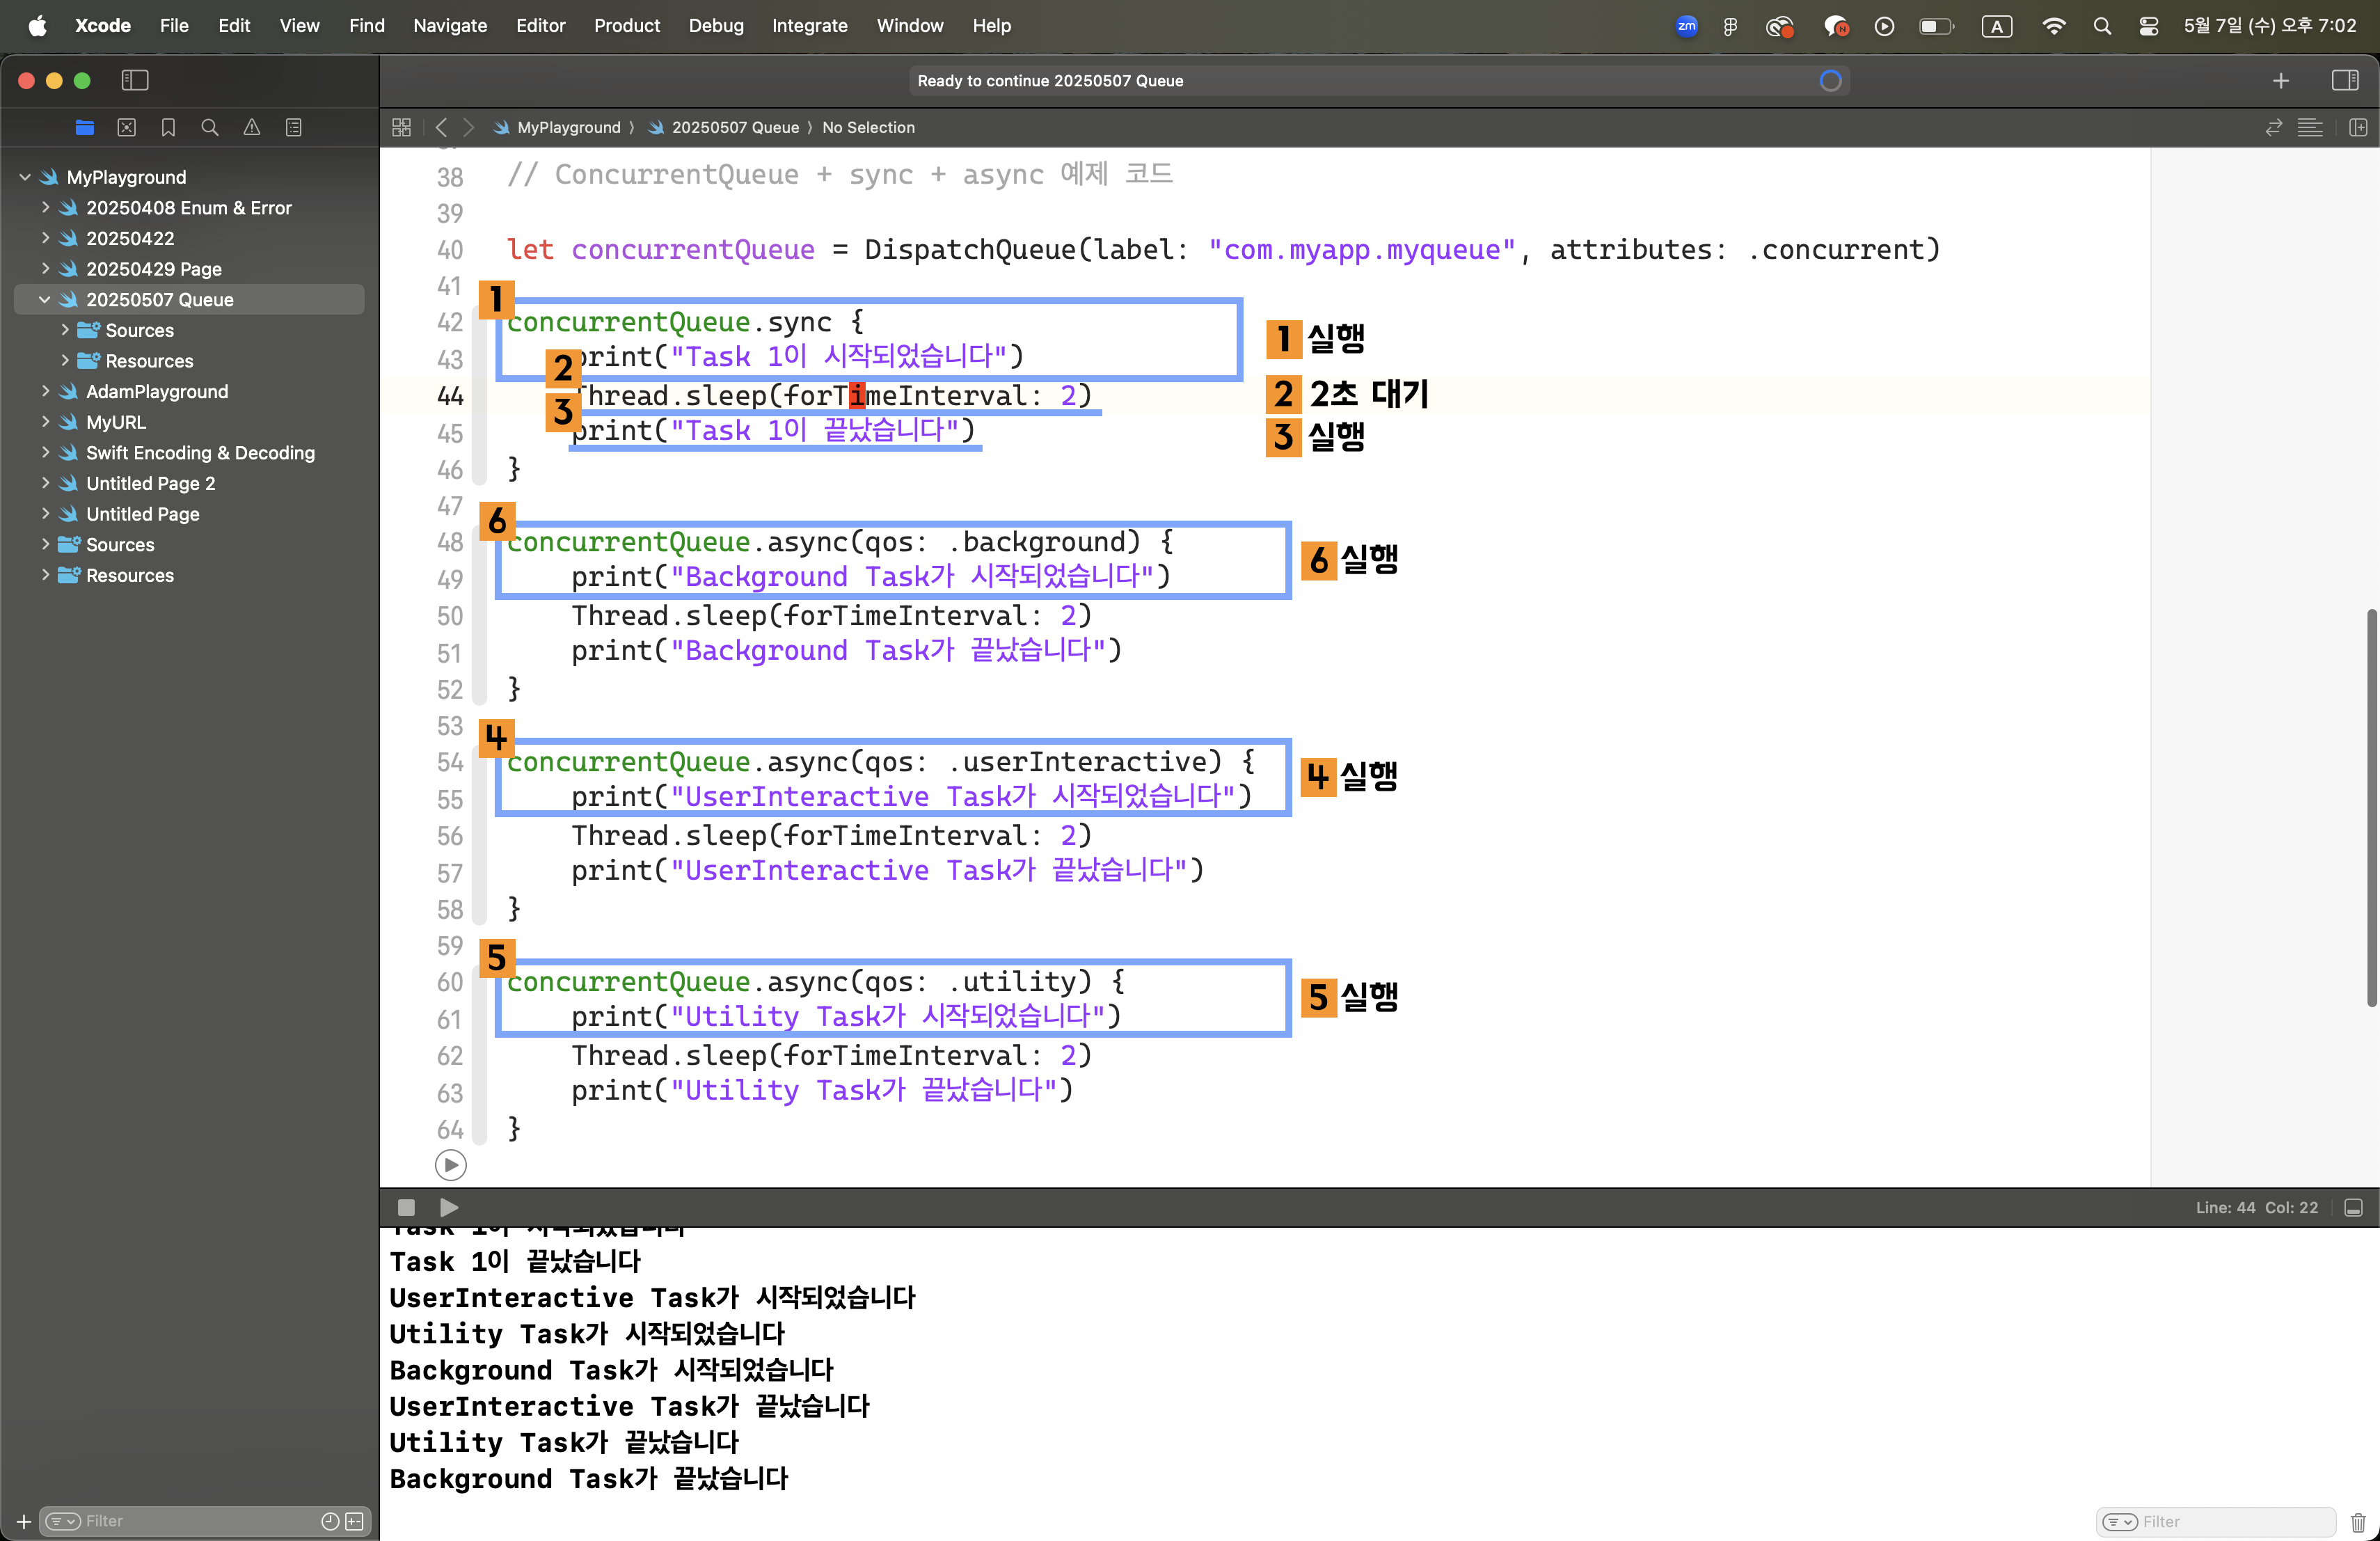Click the console Filter field
This screenshot has width=2380, height=1541.
[x=2215, y=1521]
